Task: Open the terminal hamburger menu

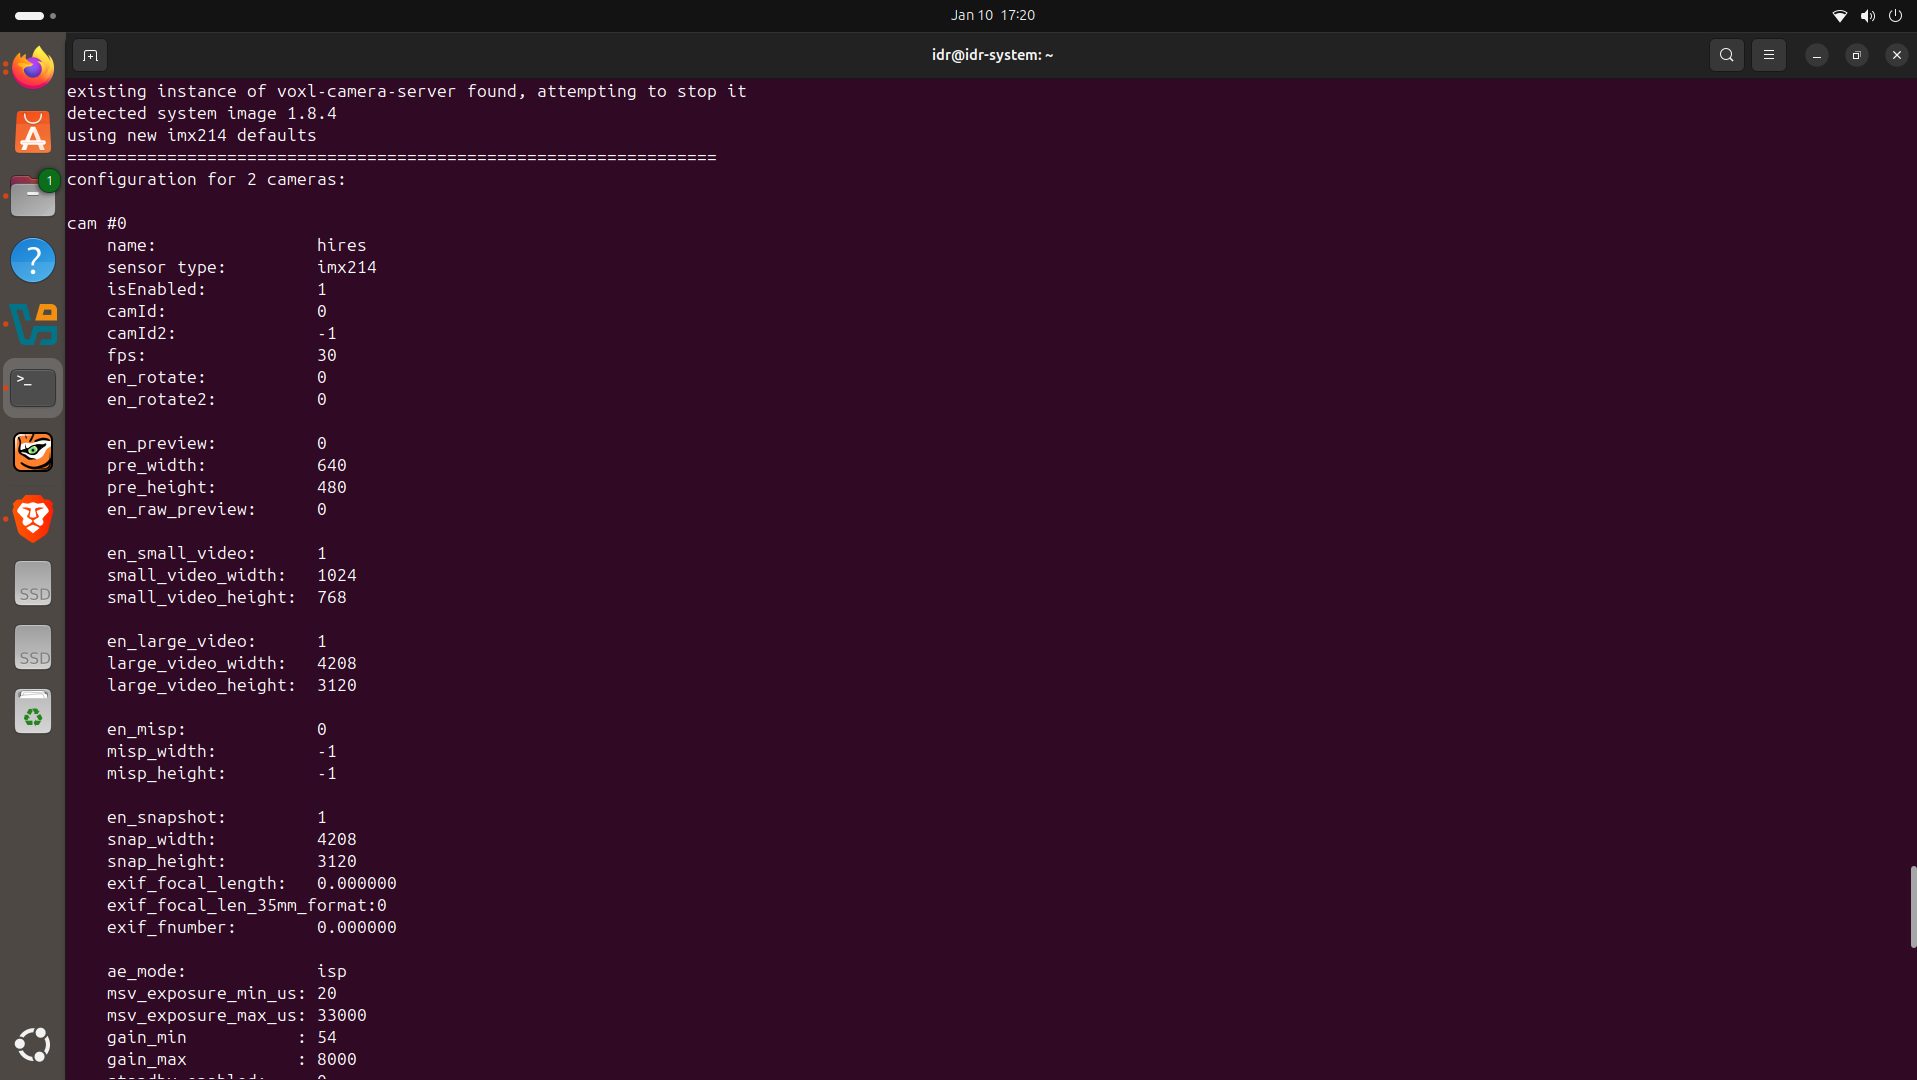Action: pos(1768,55)
